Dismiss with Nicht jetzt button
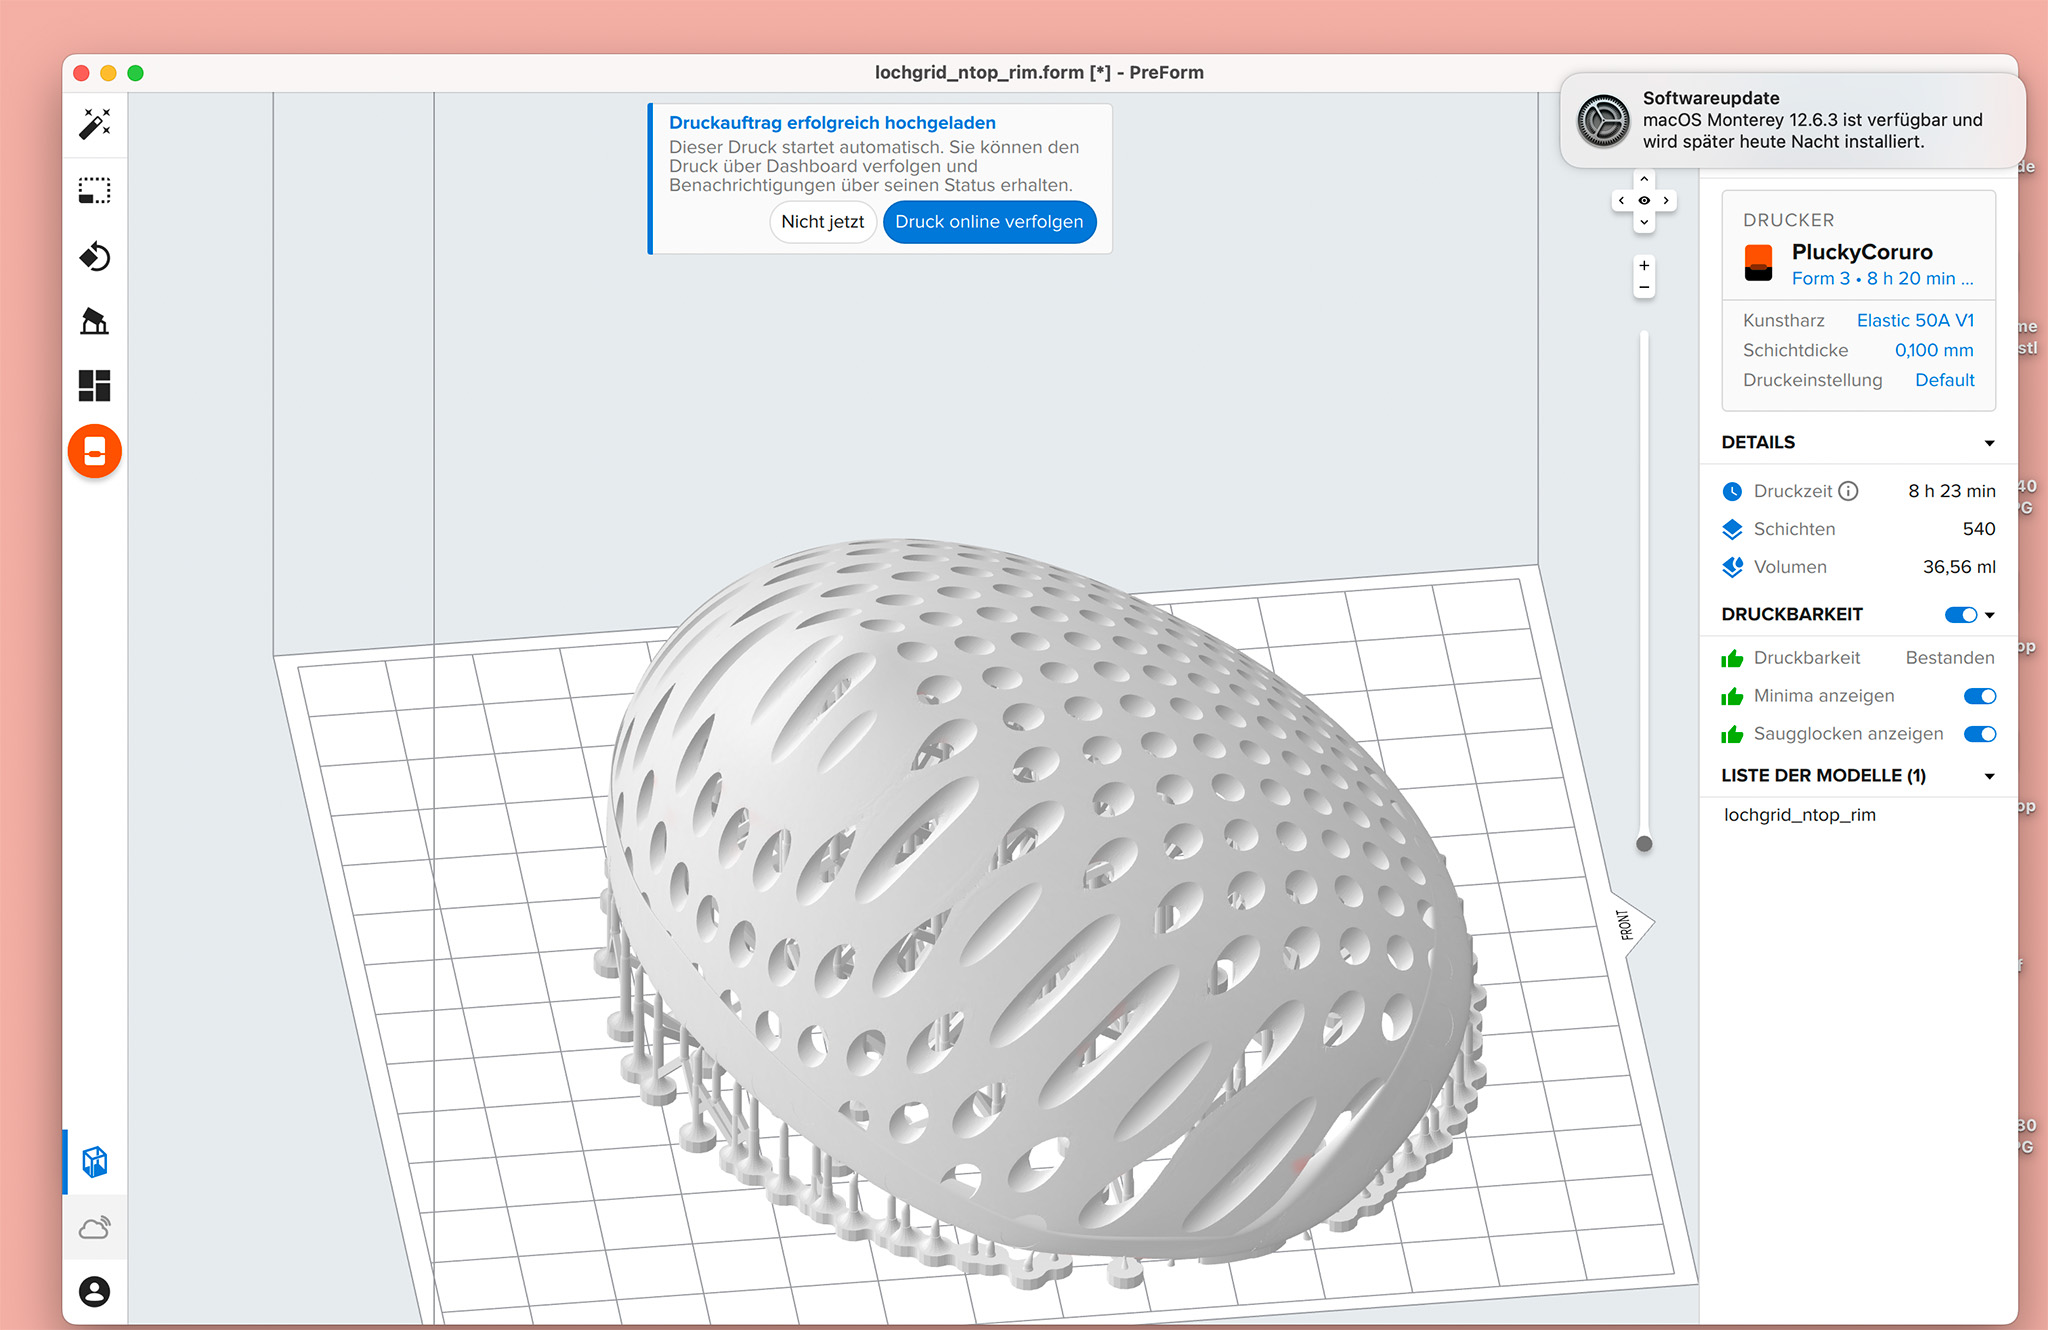 [x=822, y=222]
